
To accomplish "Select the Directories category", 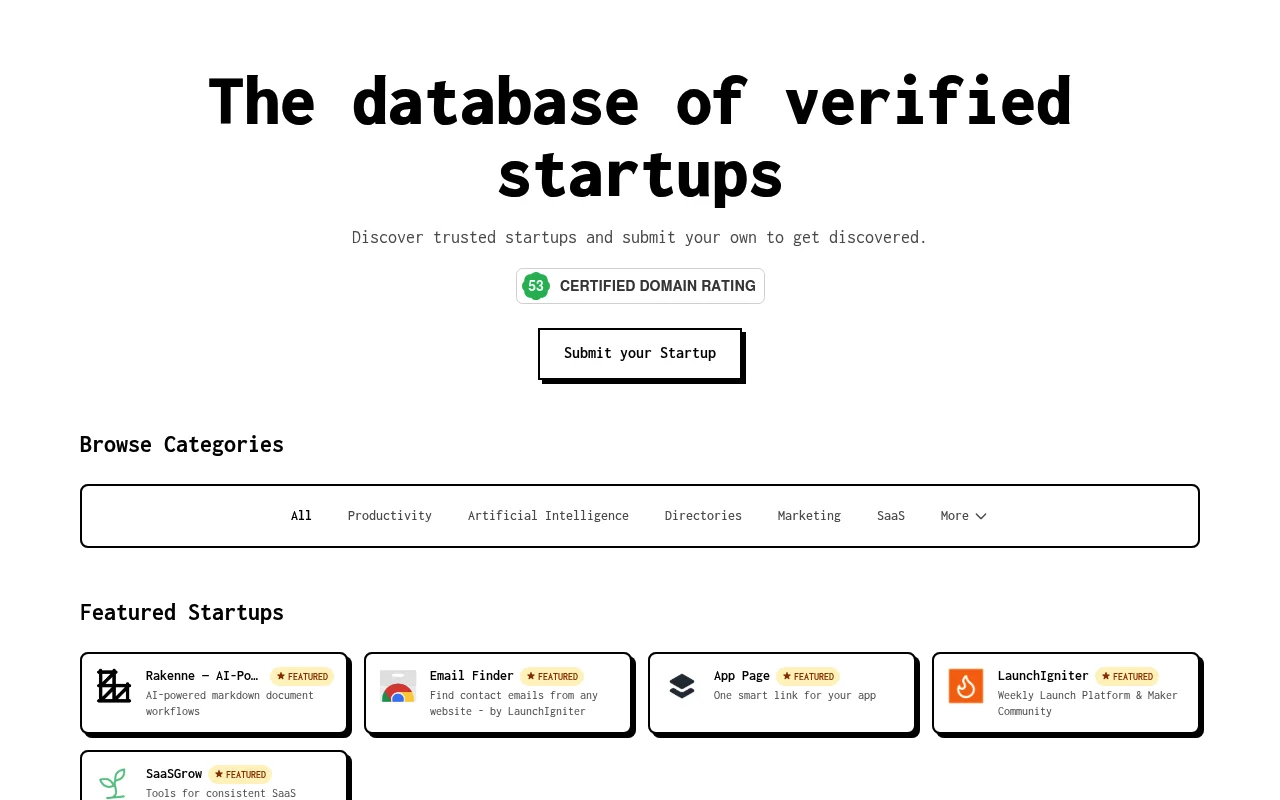I will [703, 515].
